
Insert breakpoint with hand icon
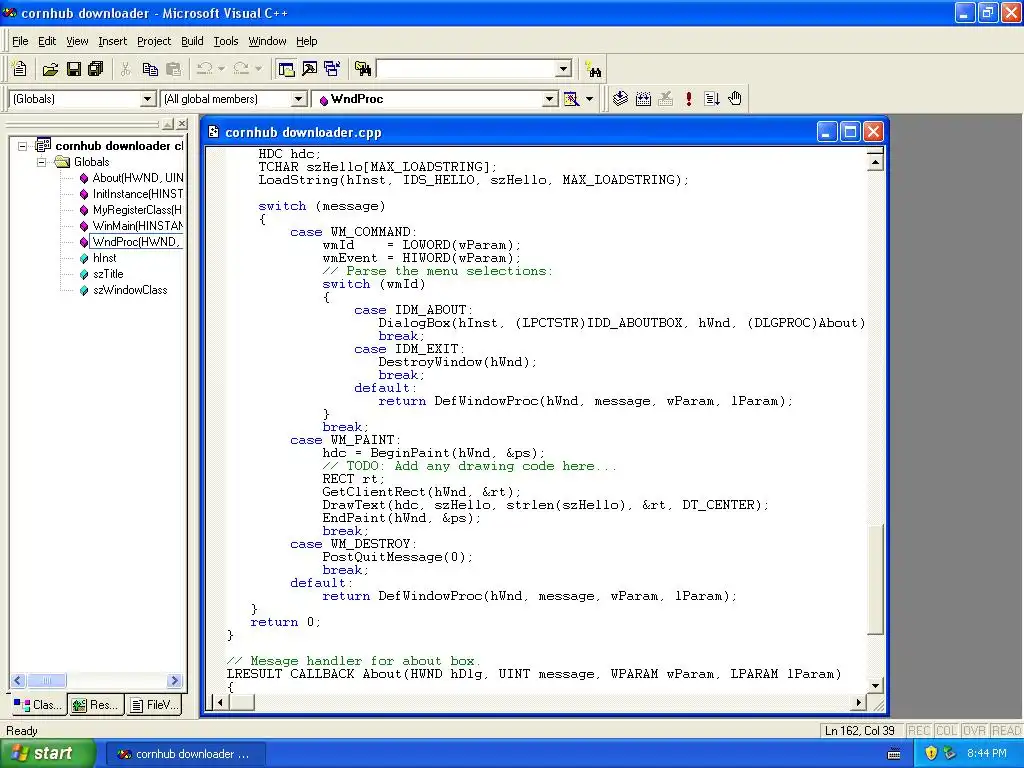[x=735, y=99]
